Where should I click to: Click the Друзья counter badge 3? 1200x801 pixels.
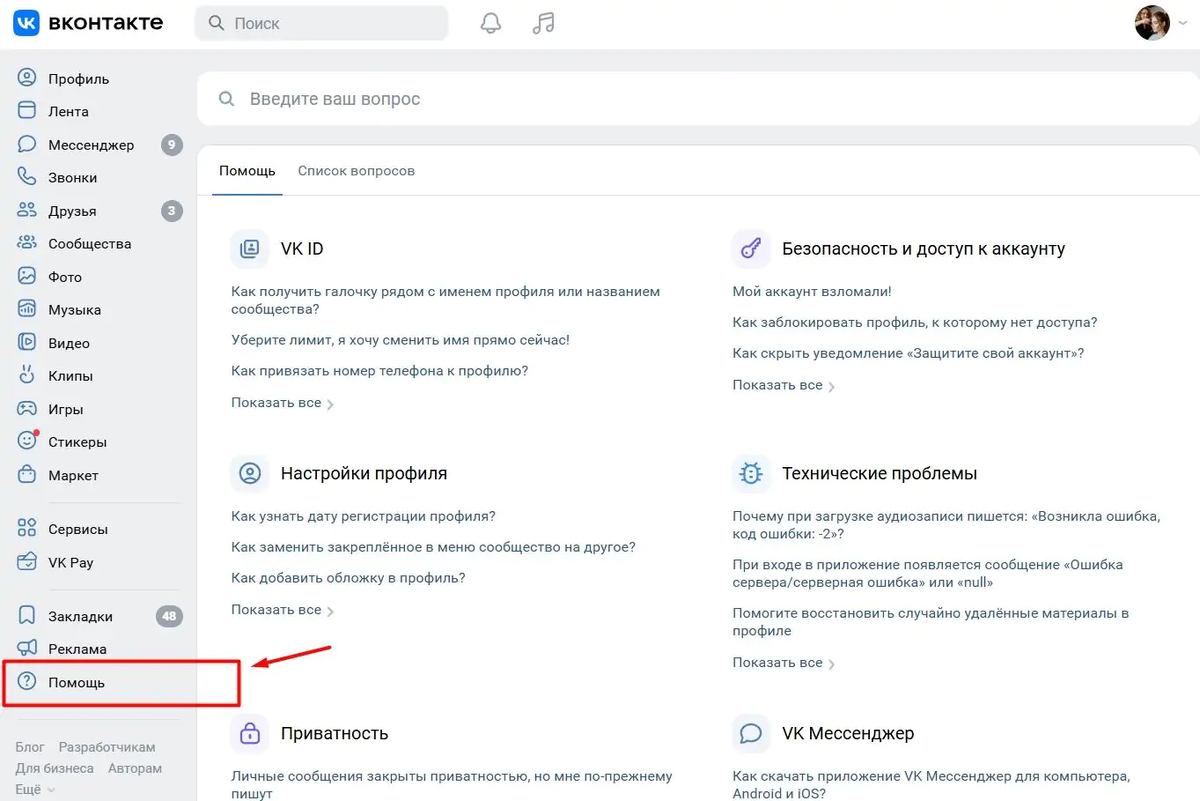coord(172,211)
